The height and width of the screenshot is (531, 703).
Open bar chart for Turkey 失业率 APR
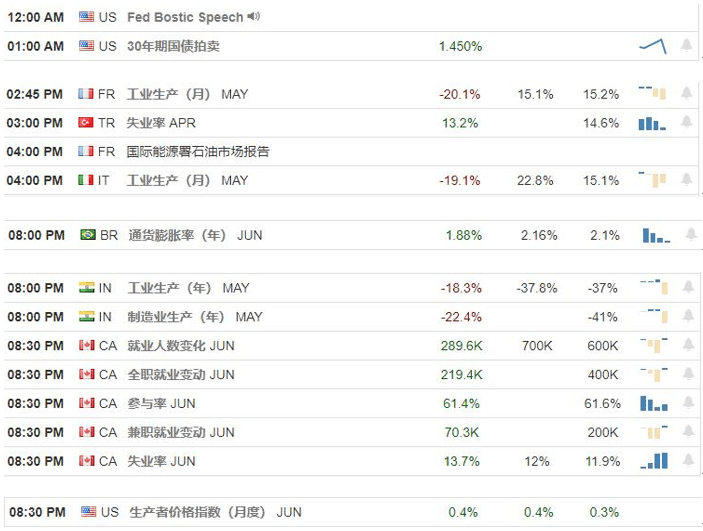(x=652, y=123)
